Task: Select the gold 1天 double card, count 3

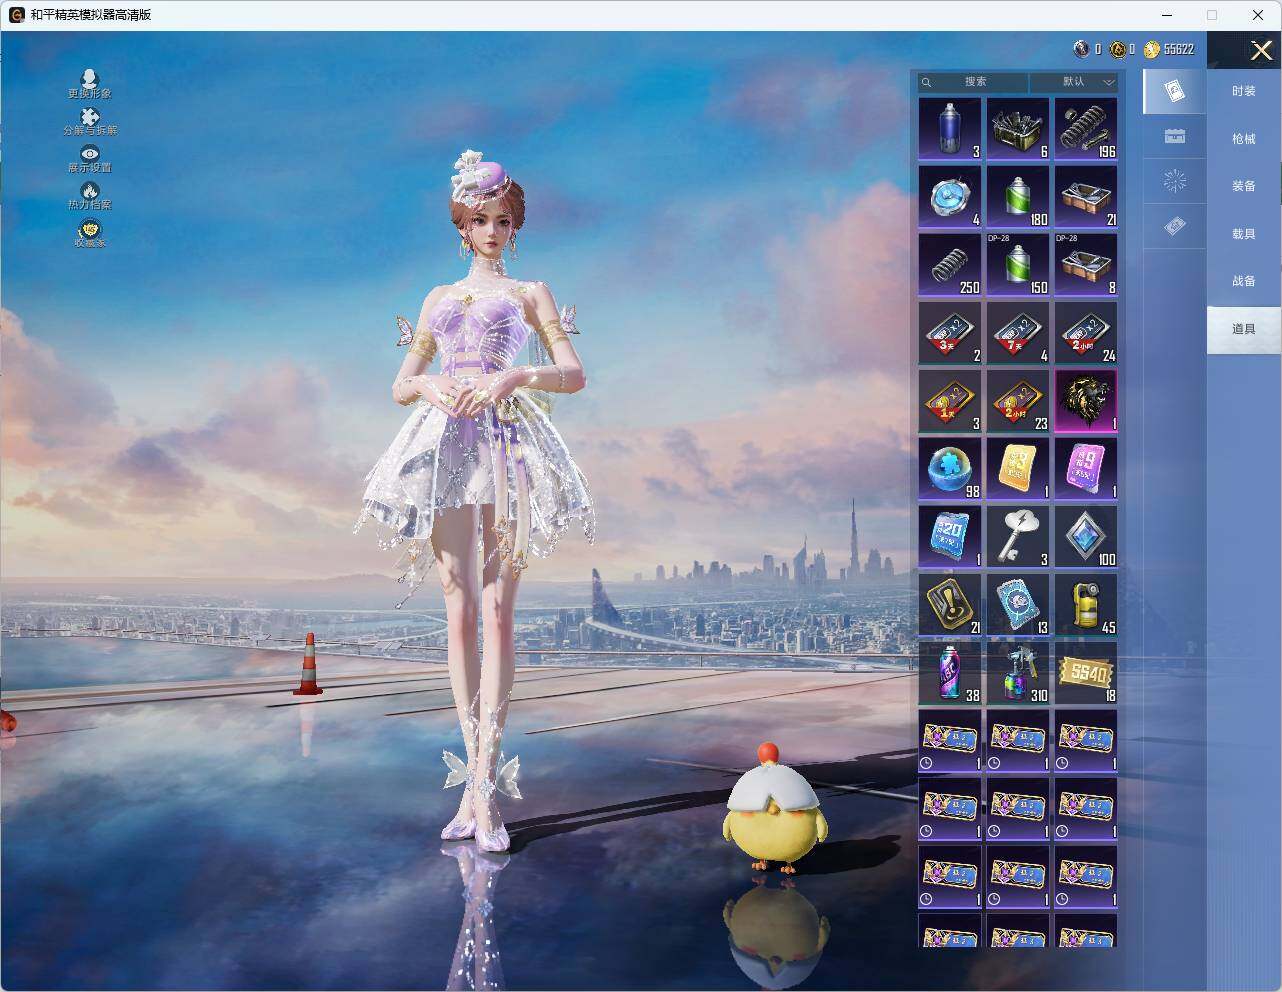Action: tap(950, 401)
